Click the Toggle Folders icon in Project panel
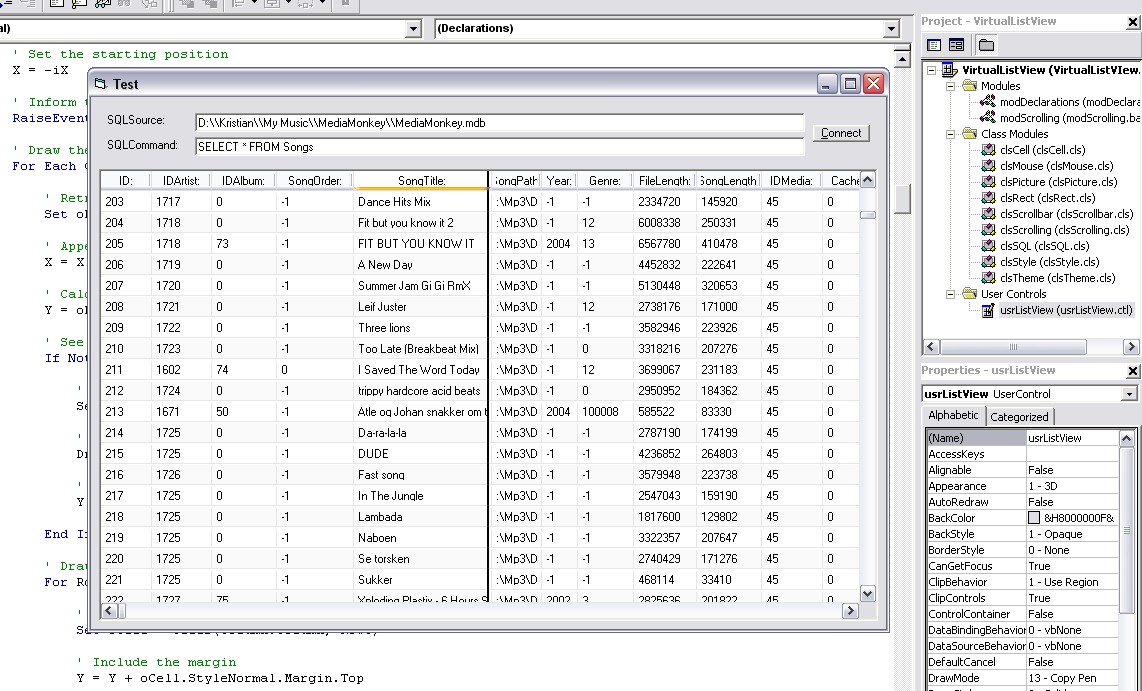The image size is (1142, 691). [x=986, y=45]
